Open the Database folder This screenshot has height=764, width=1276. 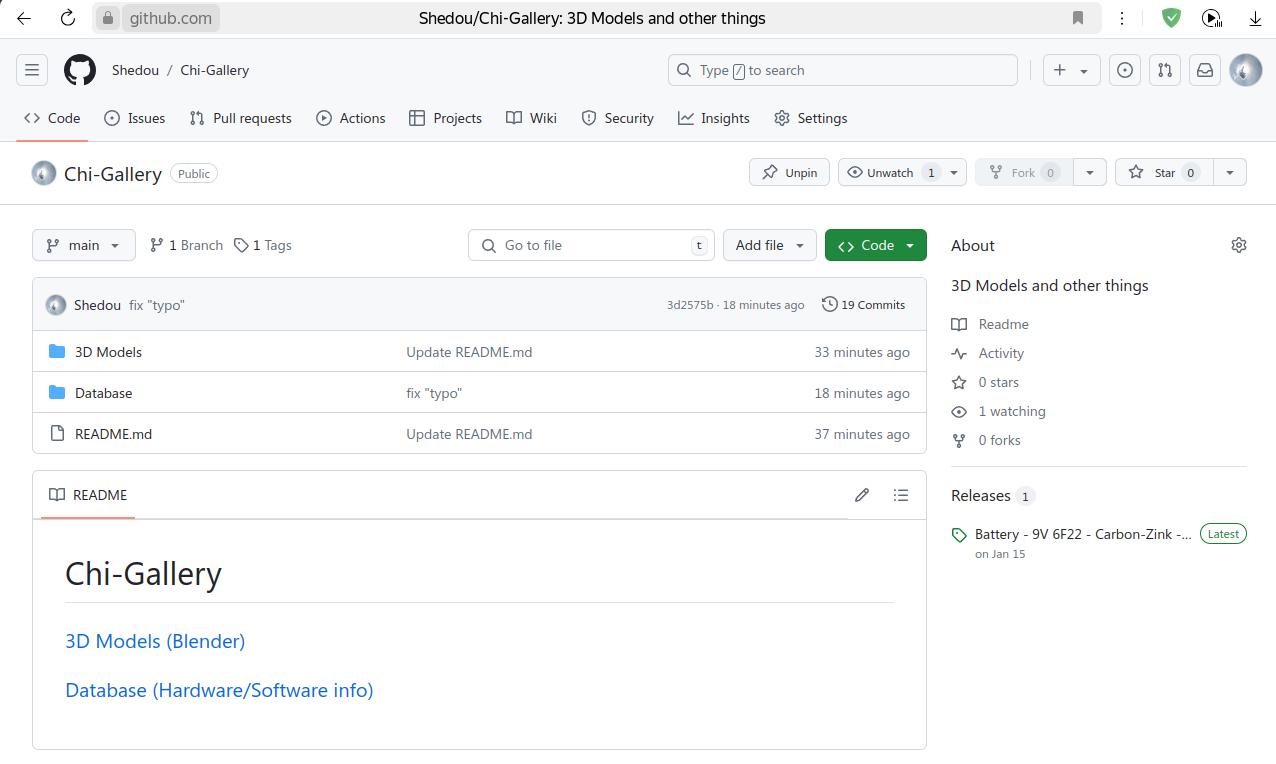coord(104,393)
